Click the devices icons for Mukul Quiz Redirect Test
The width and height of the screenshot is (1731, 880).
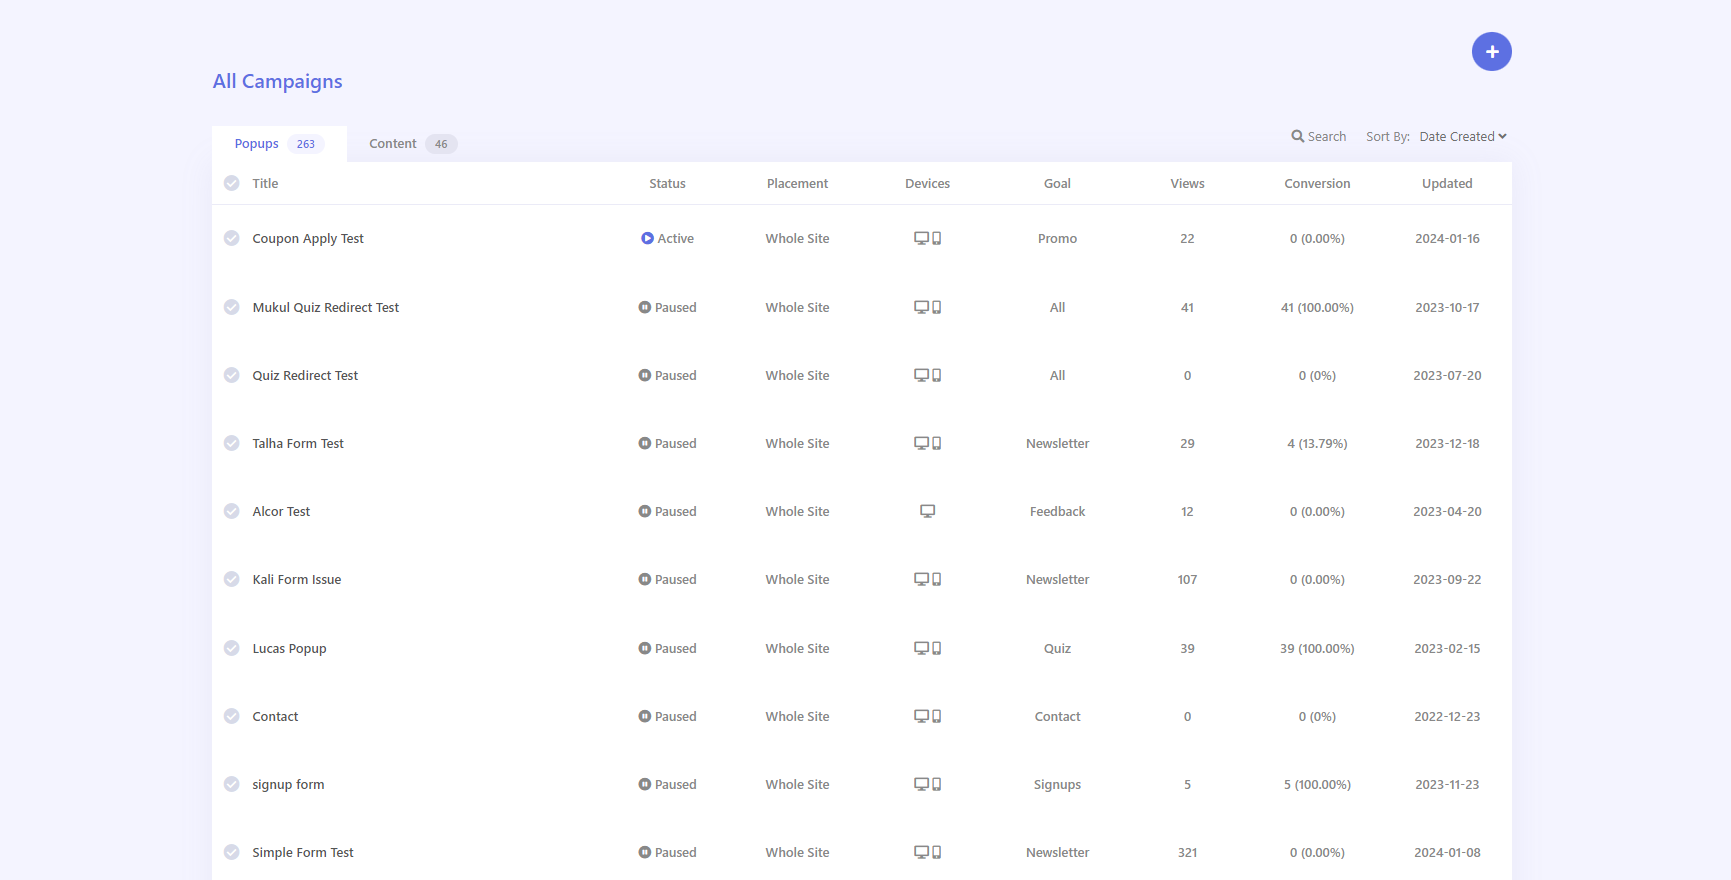(927, 307)
